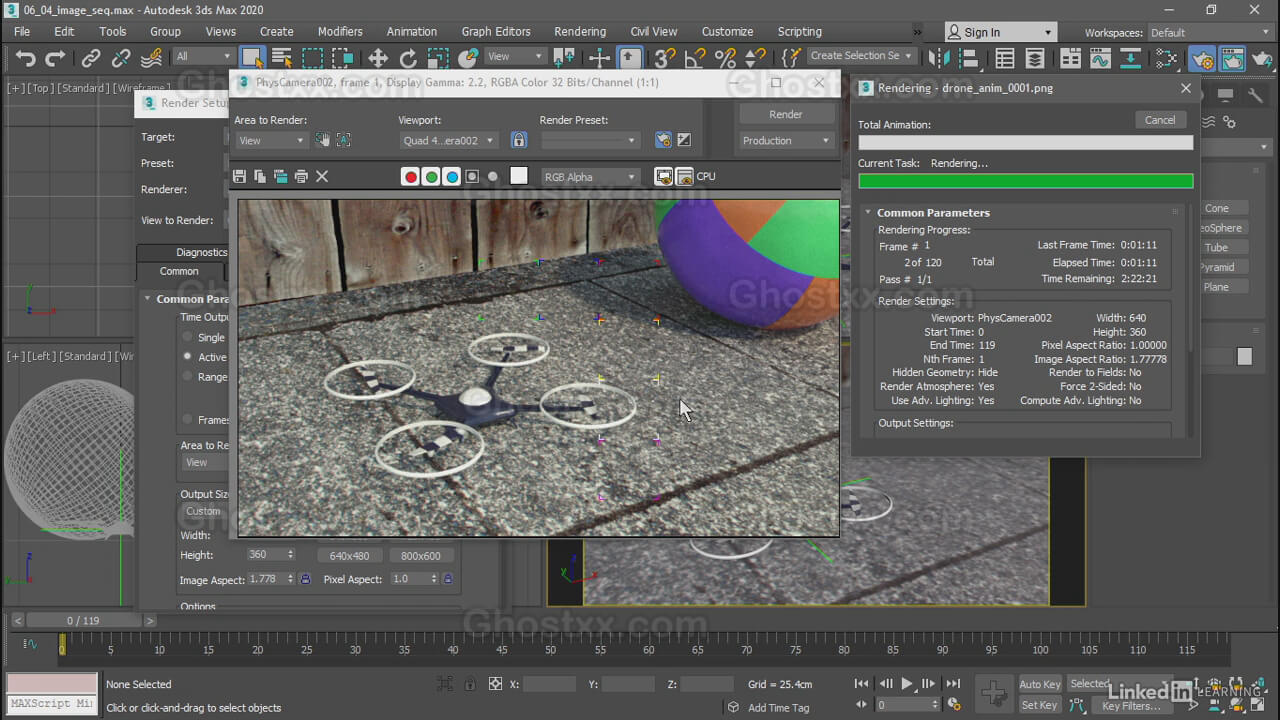Click the Render button
This screenshot has height=720, width=1280.
(x=785, y=114)
